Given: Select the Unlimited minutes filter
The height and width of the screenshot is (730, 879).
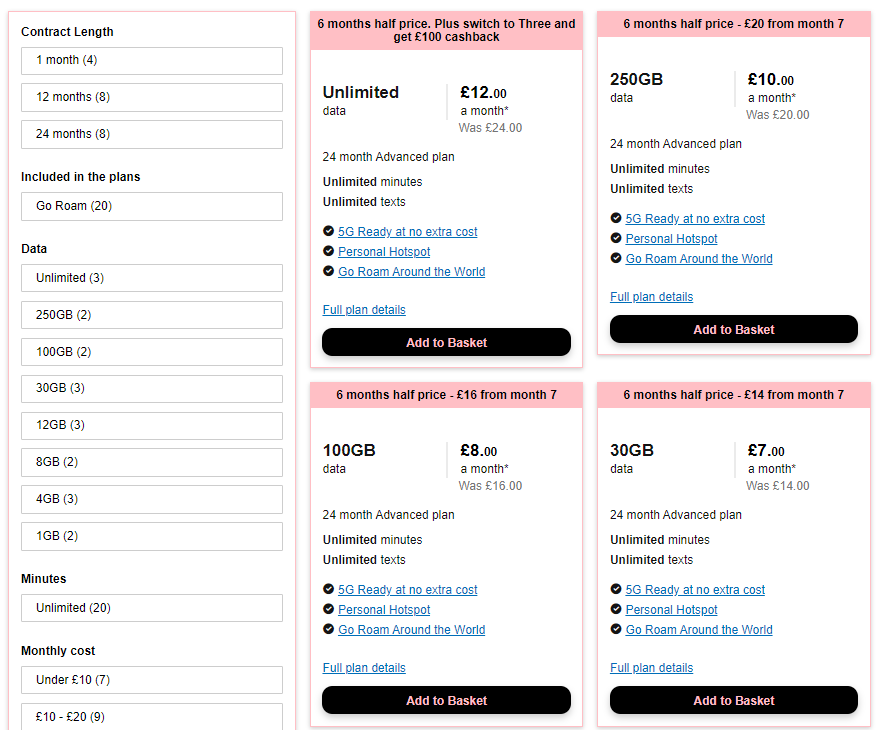Looking at the screenshot, I should pos(152,608).
